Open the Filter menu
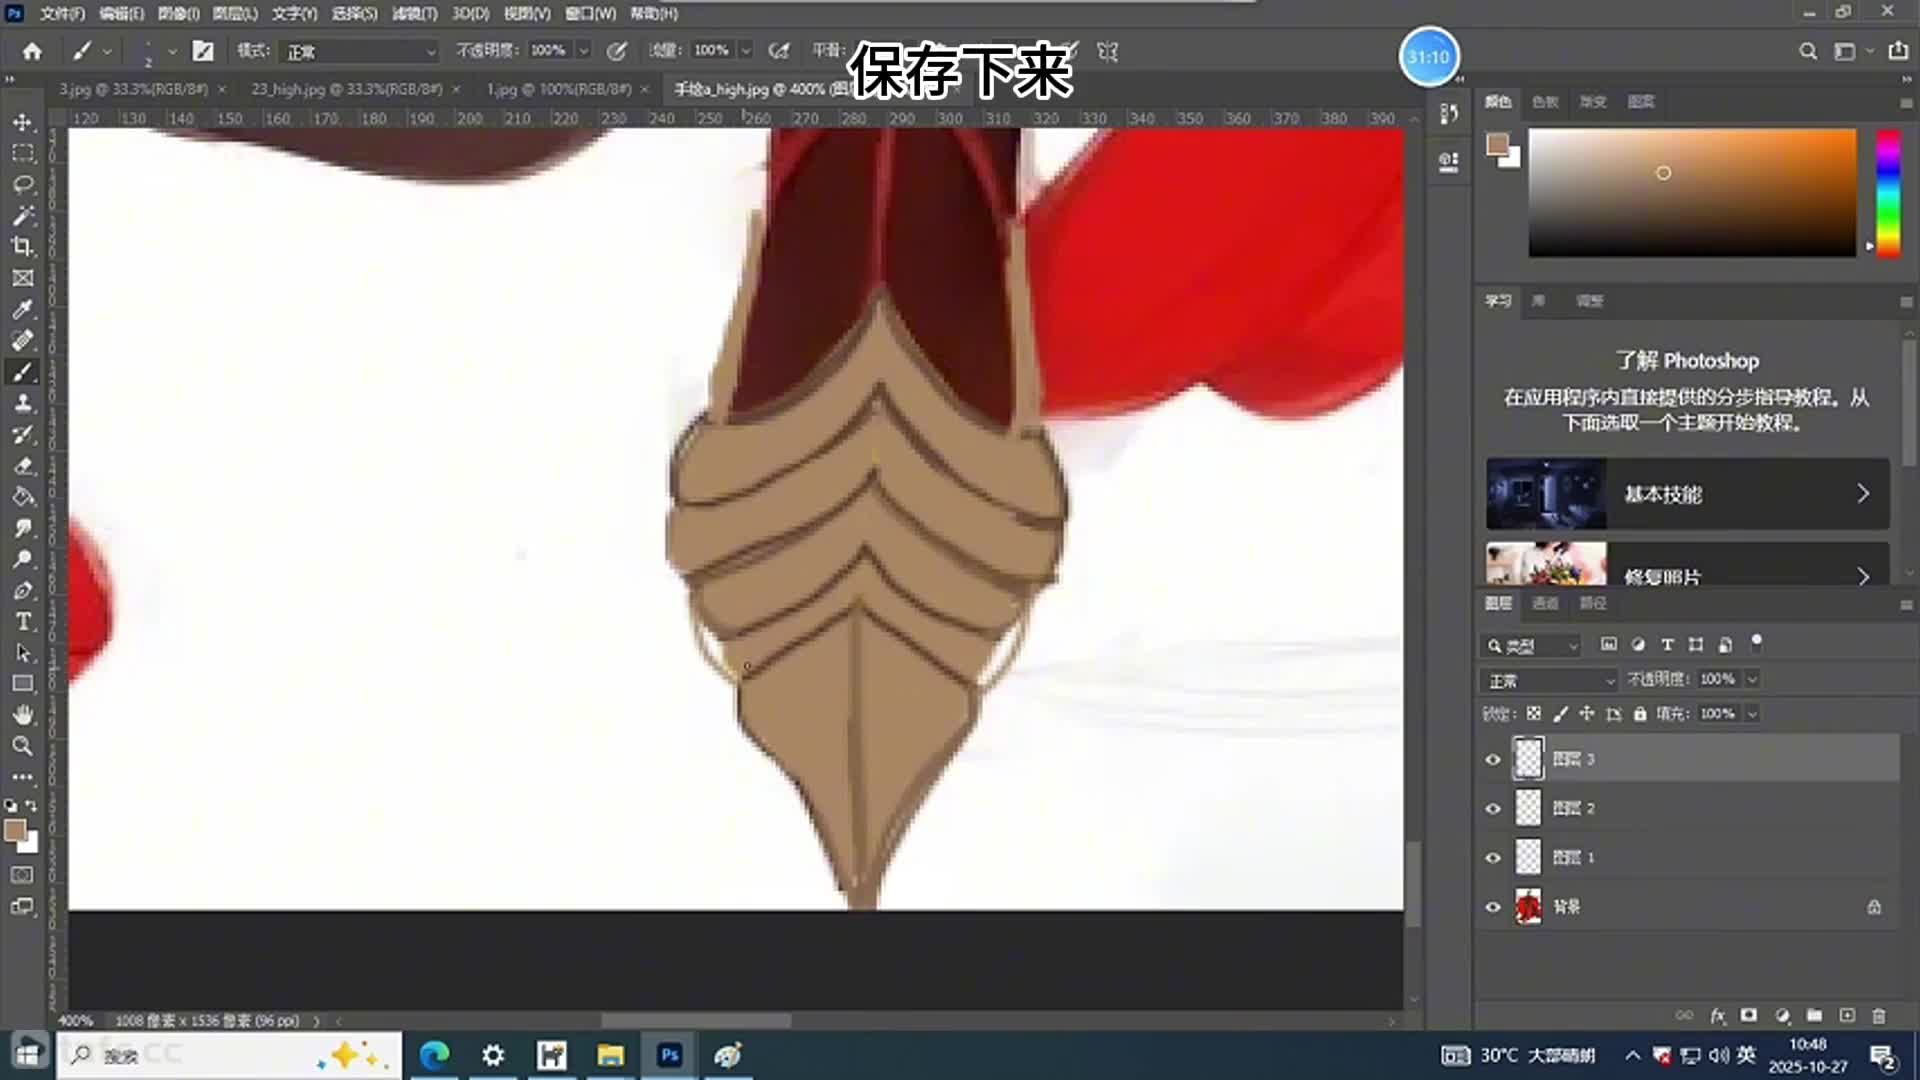 414,13
